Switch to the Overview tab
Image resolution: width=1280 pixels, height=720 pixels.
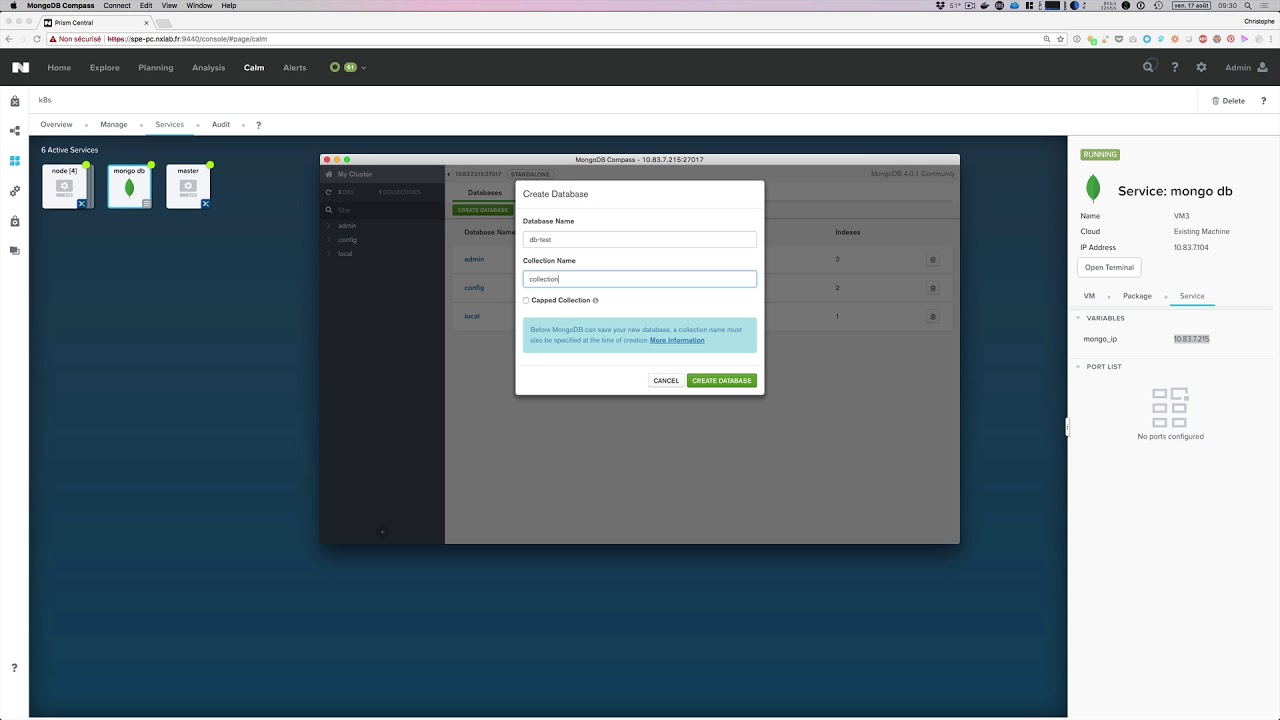pos(56,125)
